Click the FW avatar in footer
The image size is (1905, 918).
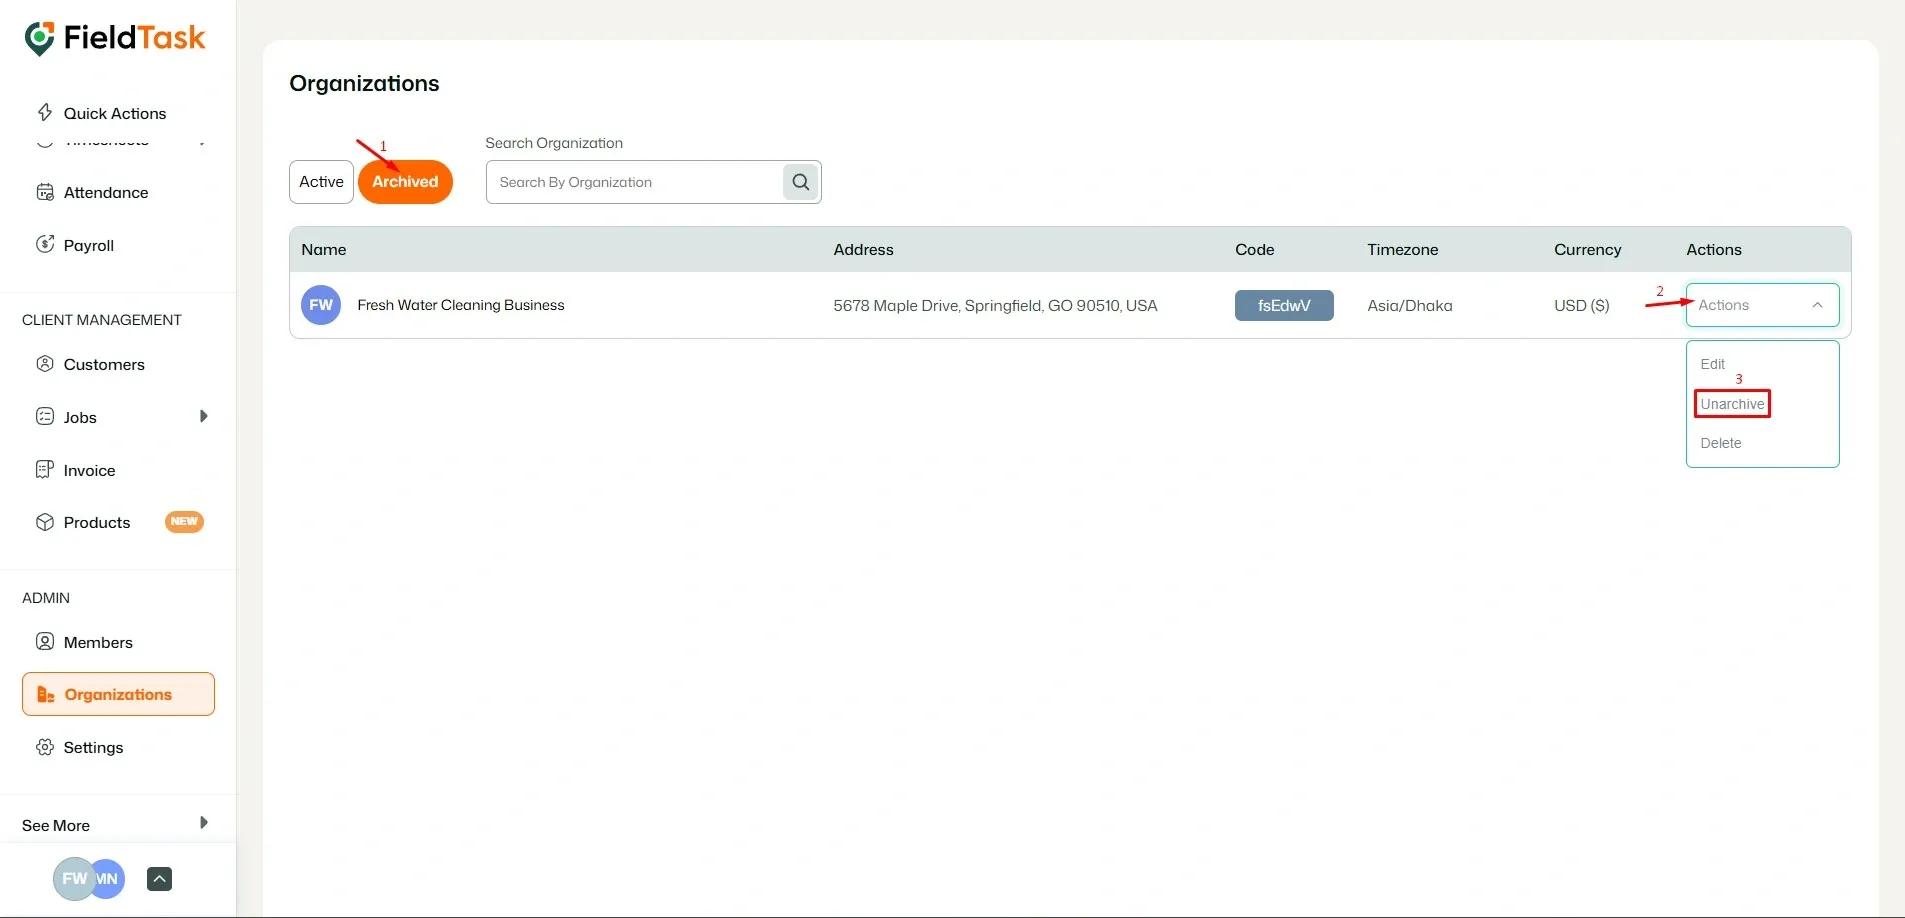pyautogui.click(x=73, y=879)
